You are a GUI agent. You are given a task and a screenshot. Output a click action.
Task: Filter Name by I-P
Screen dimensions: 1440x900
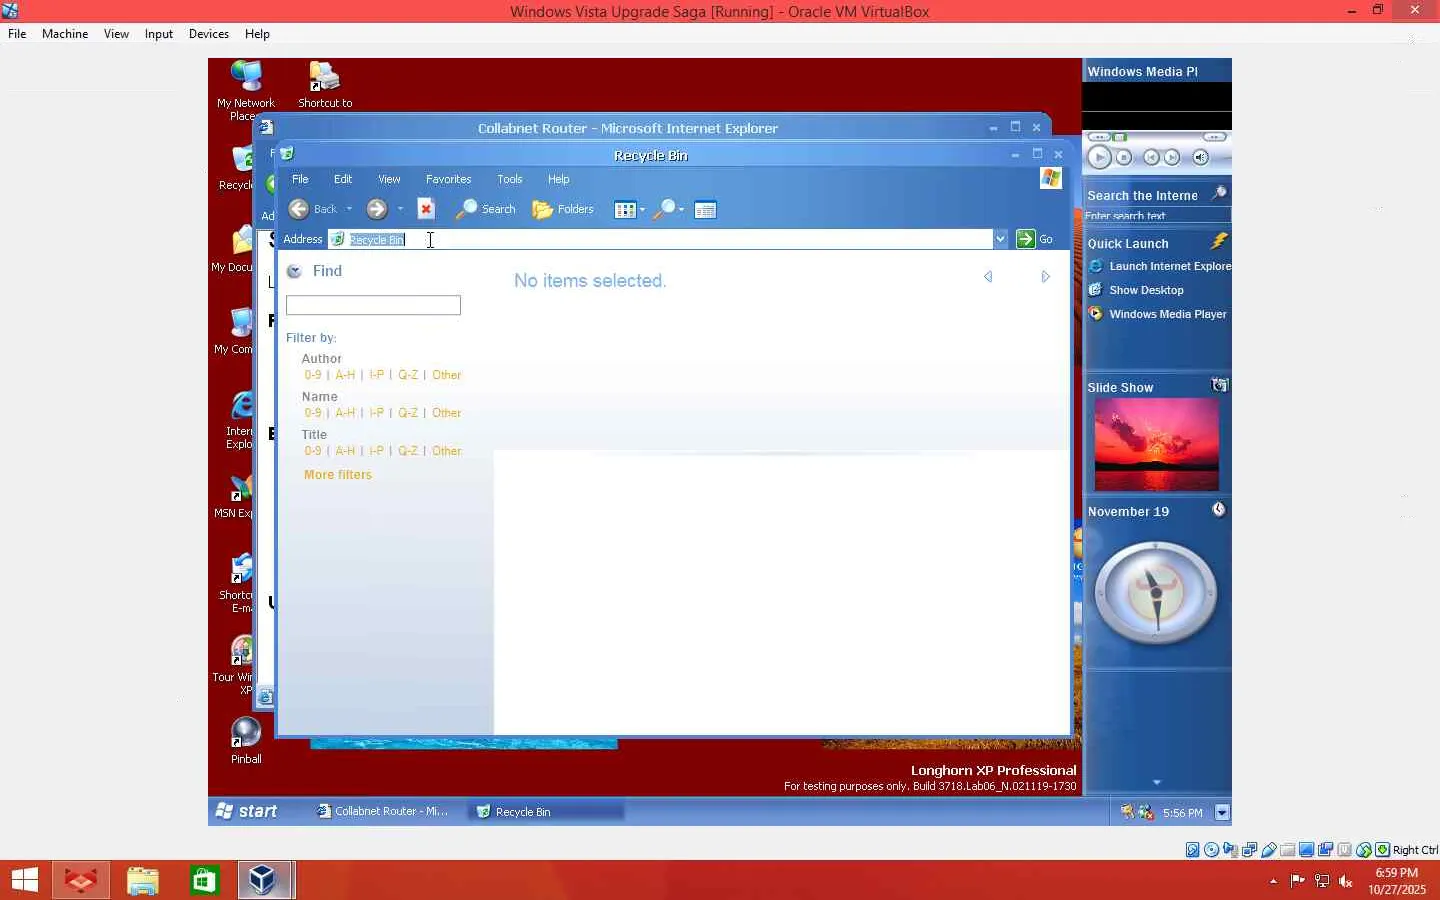click(376, 413)
